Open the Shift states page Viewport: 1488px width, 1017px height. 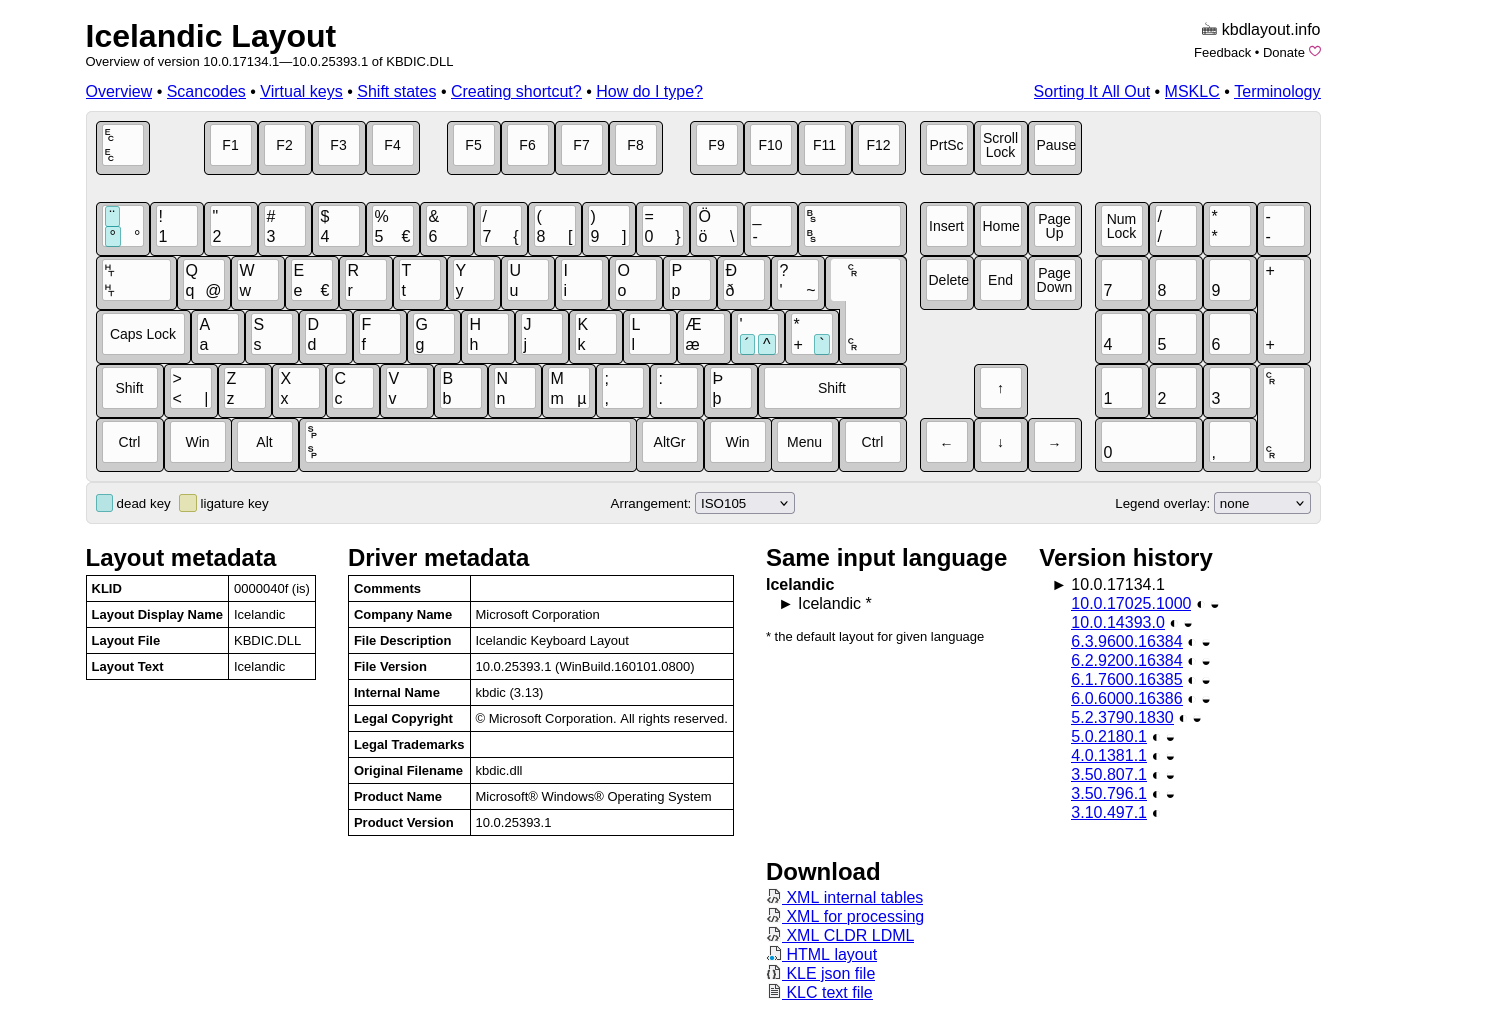(396, 91)
